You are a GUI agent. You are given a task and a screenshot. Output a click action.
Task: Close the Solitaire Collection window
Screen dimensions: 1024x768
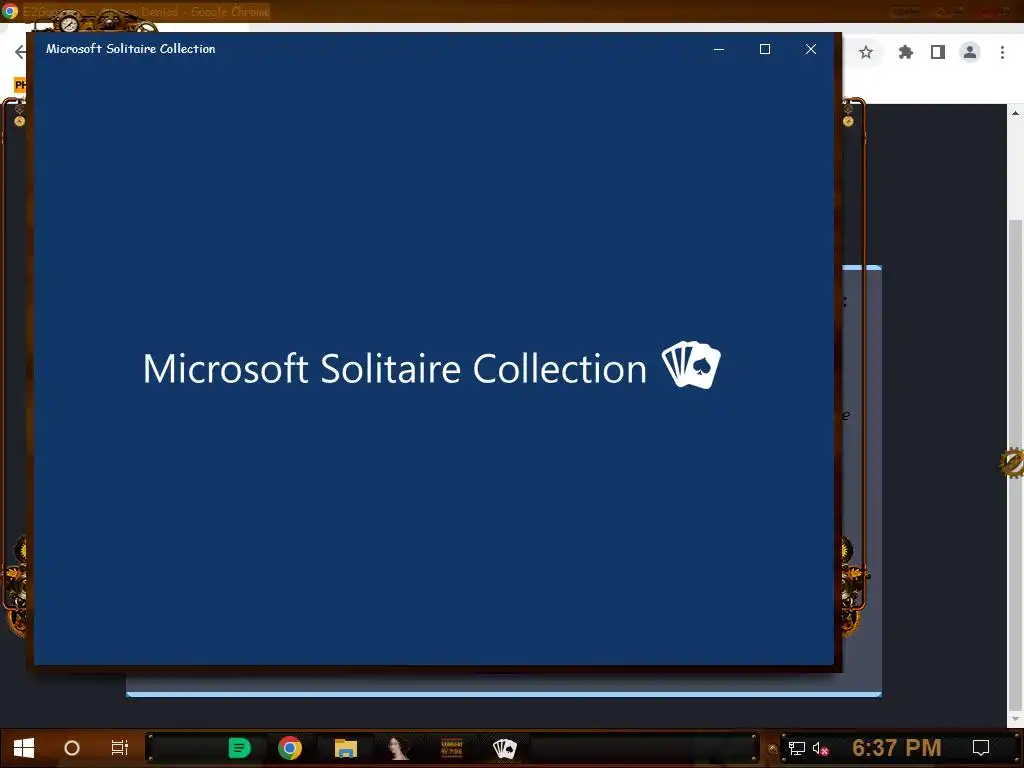[811, 49]
